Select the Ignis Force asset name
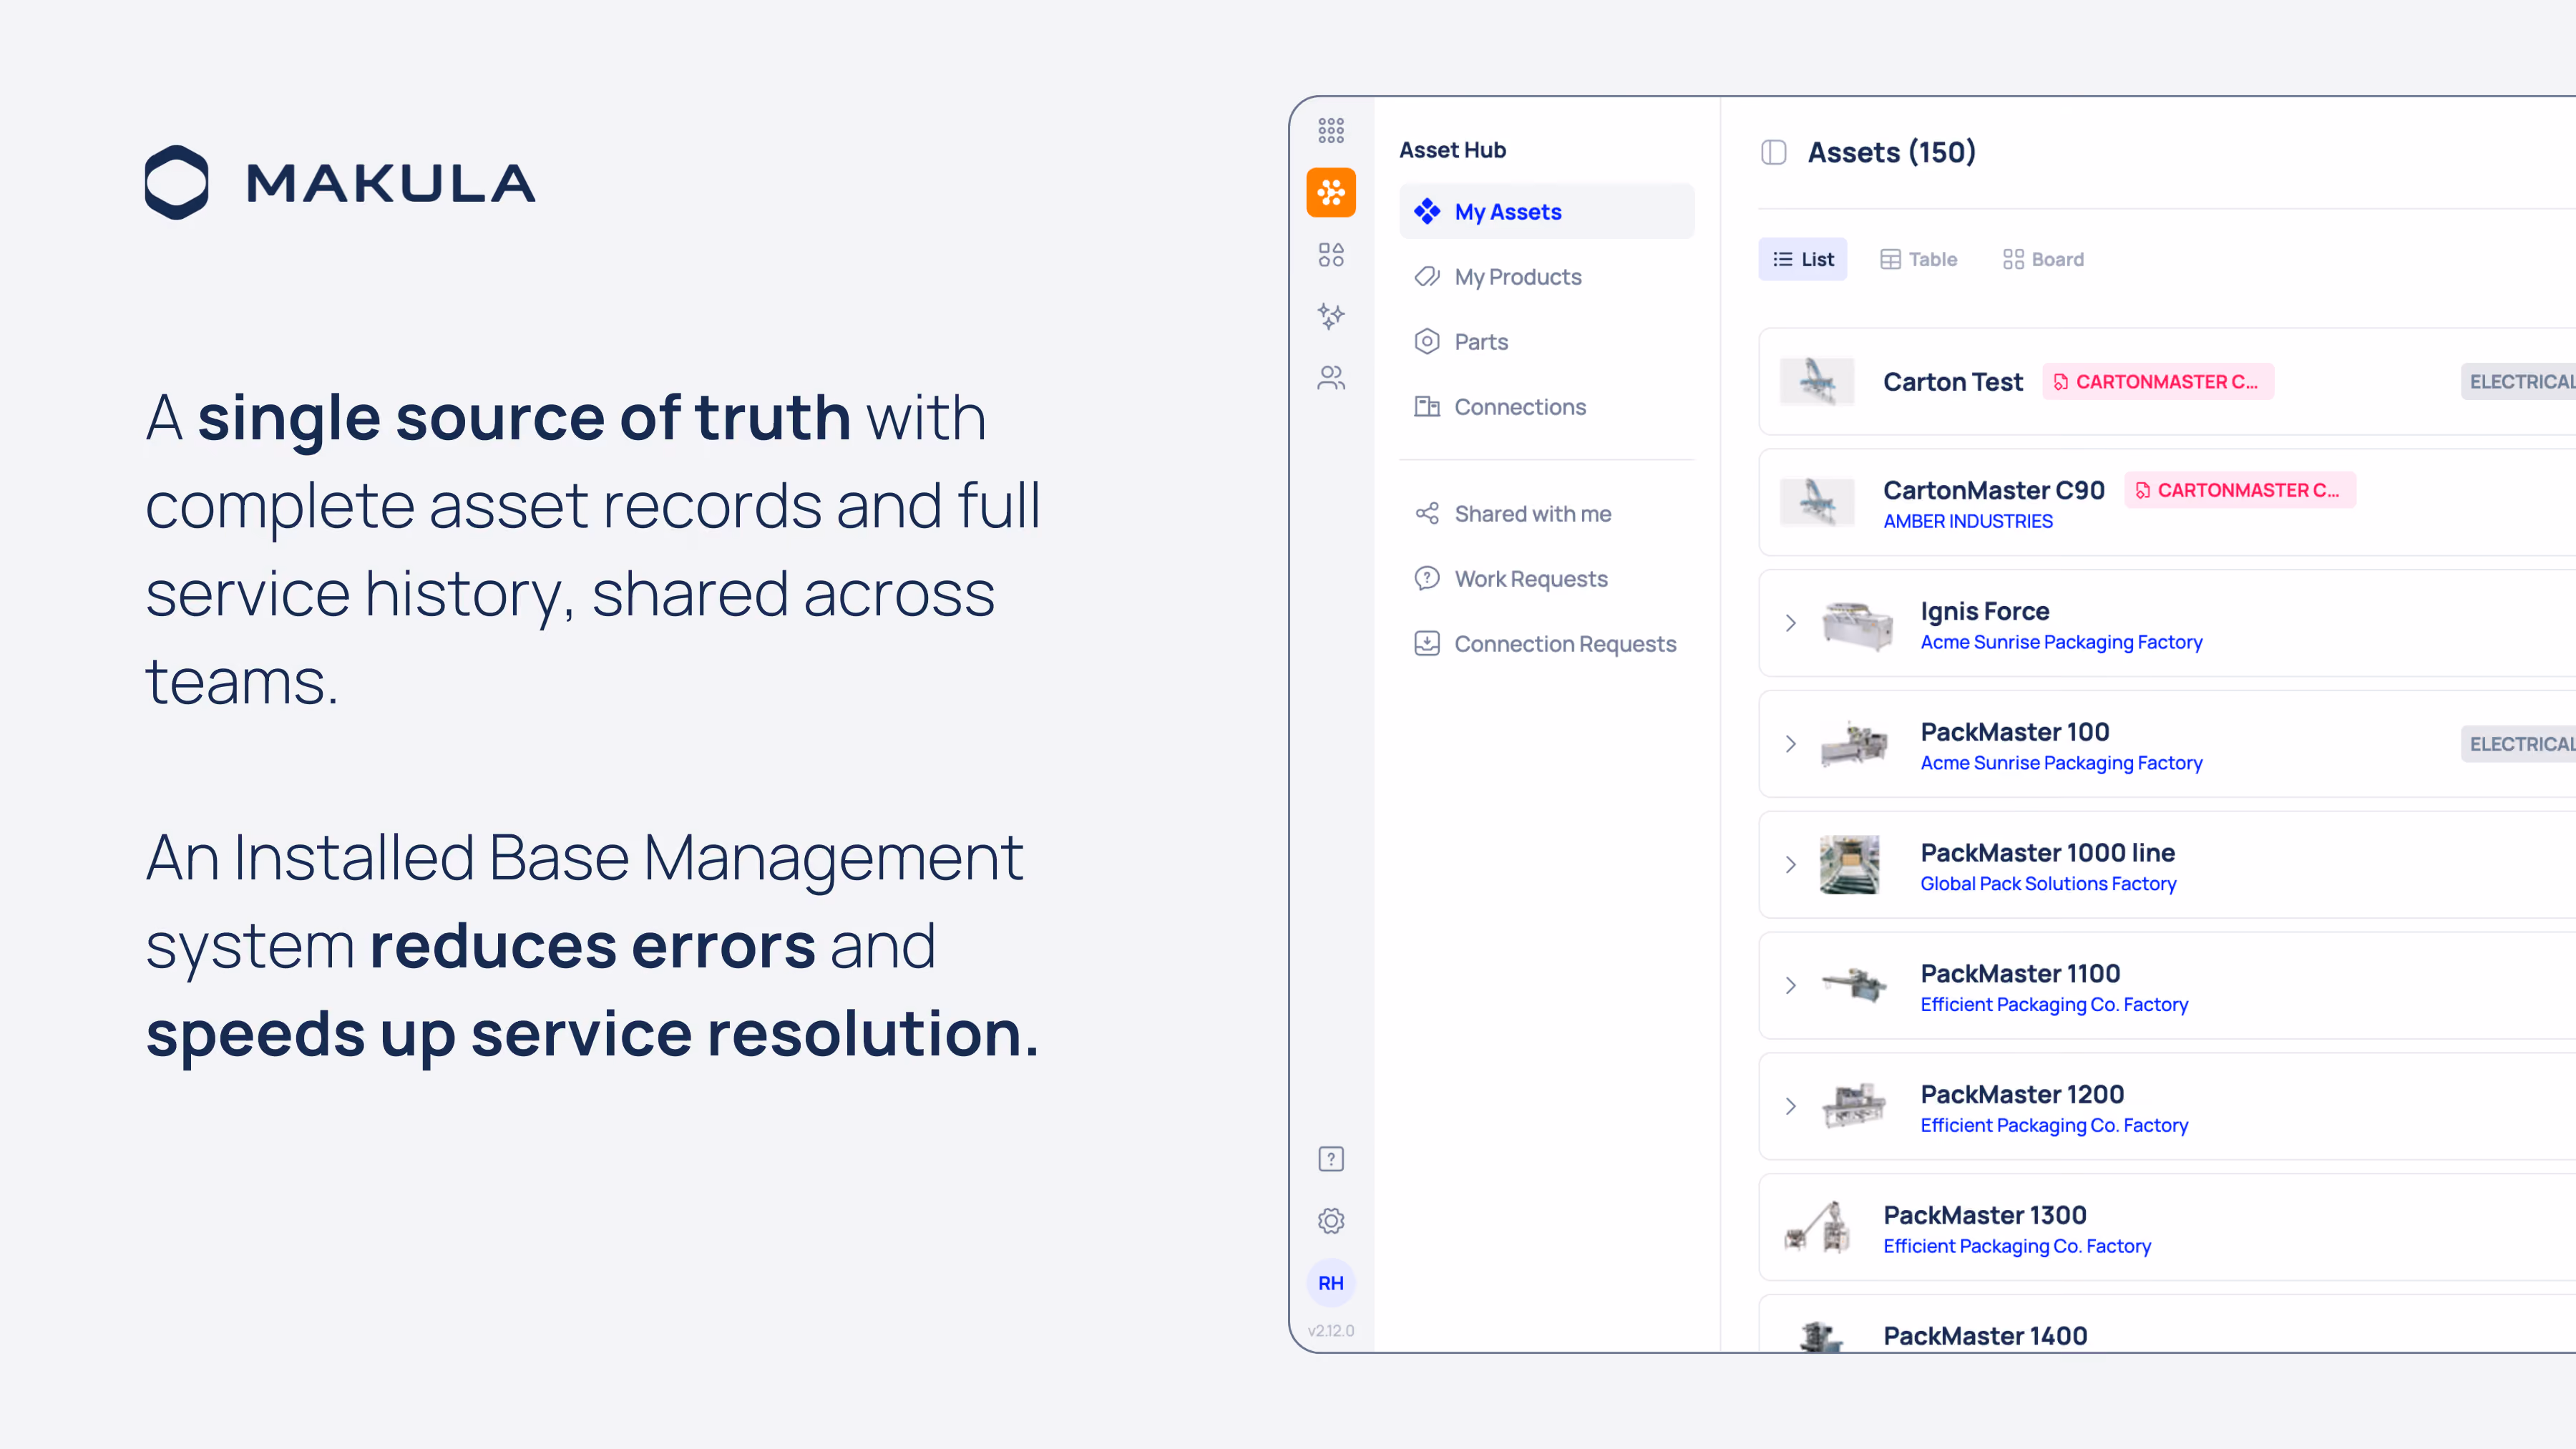Viewport: 2576px width, 1449px height. (x=1985, y=611)
